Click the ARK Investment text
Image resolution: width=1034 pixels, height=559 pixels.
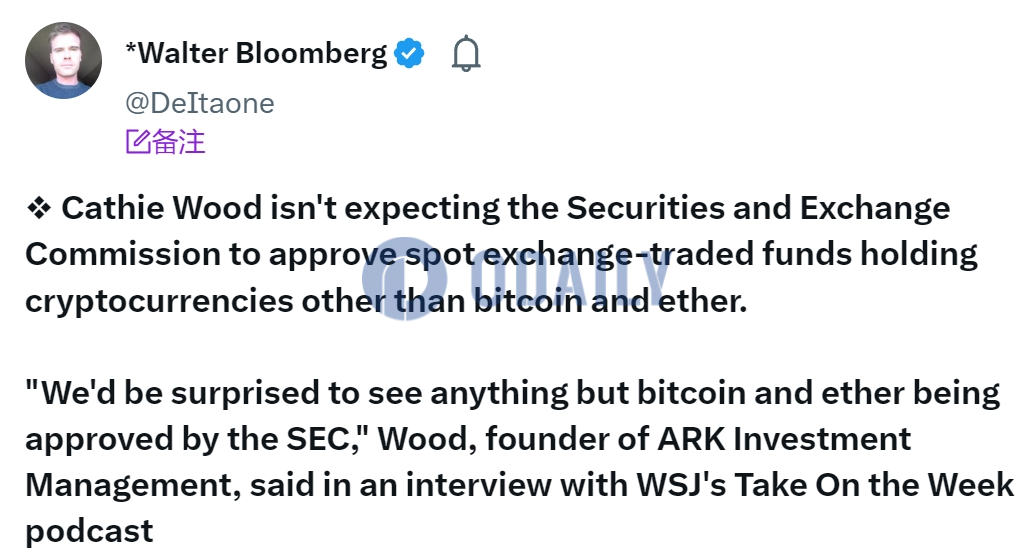[x=784, y=439]
